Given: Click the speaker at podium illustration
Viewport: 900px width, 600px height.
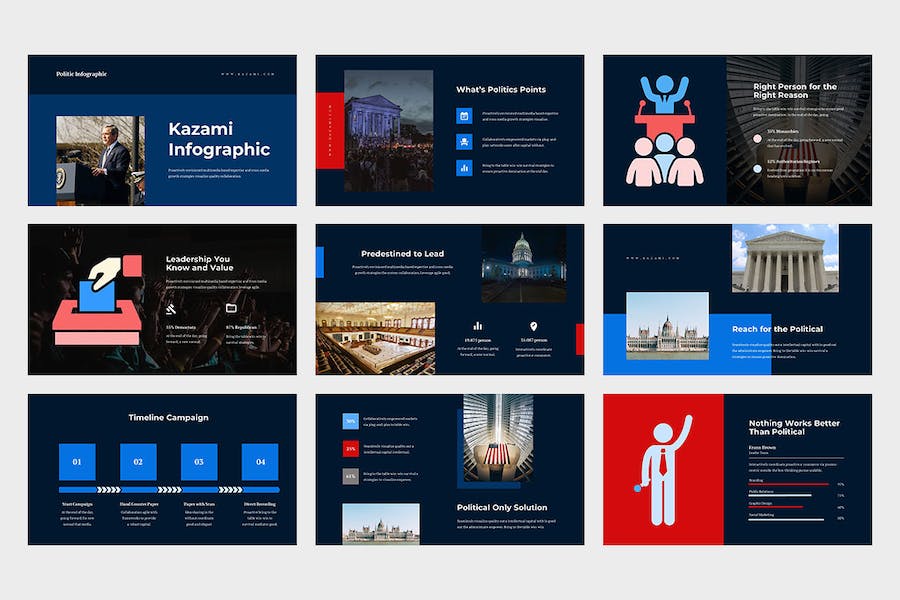Looking at the screenshot, I should [664, 130].
